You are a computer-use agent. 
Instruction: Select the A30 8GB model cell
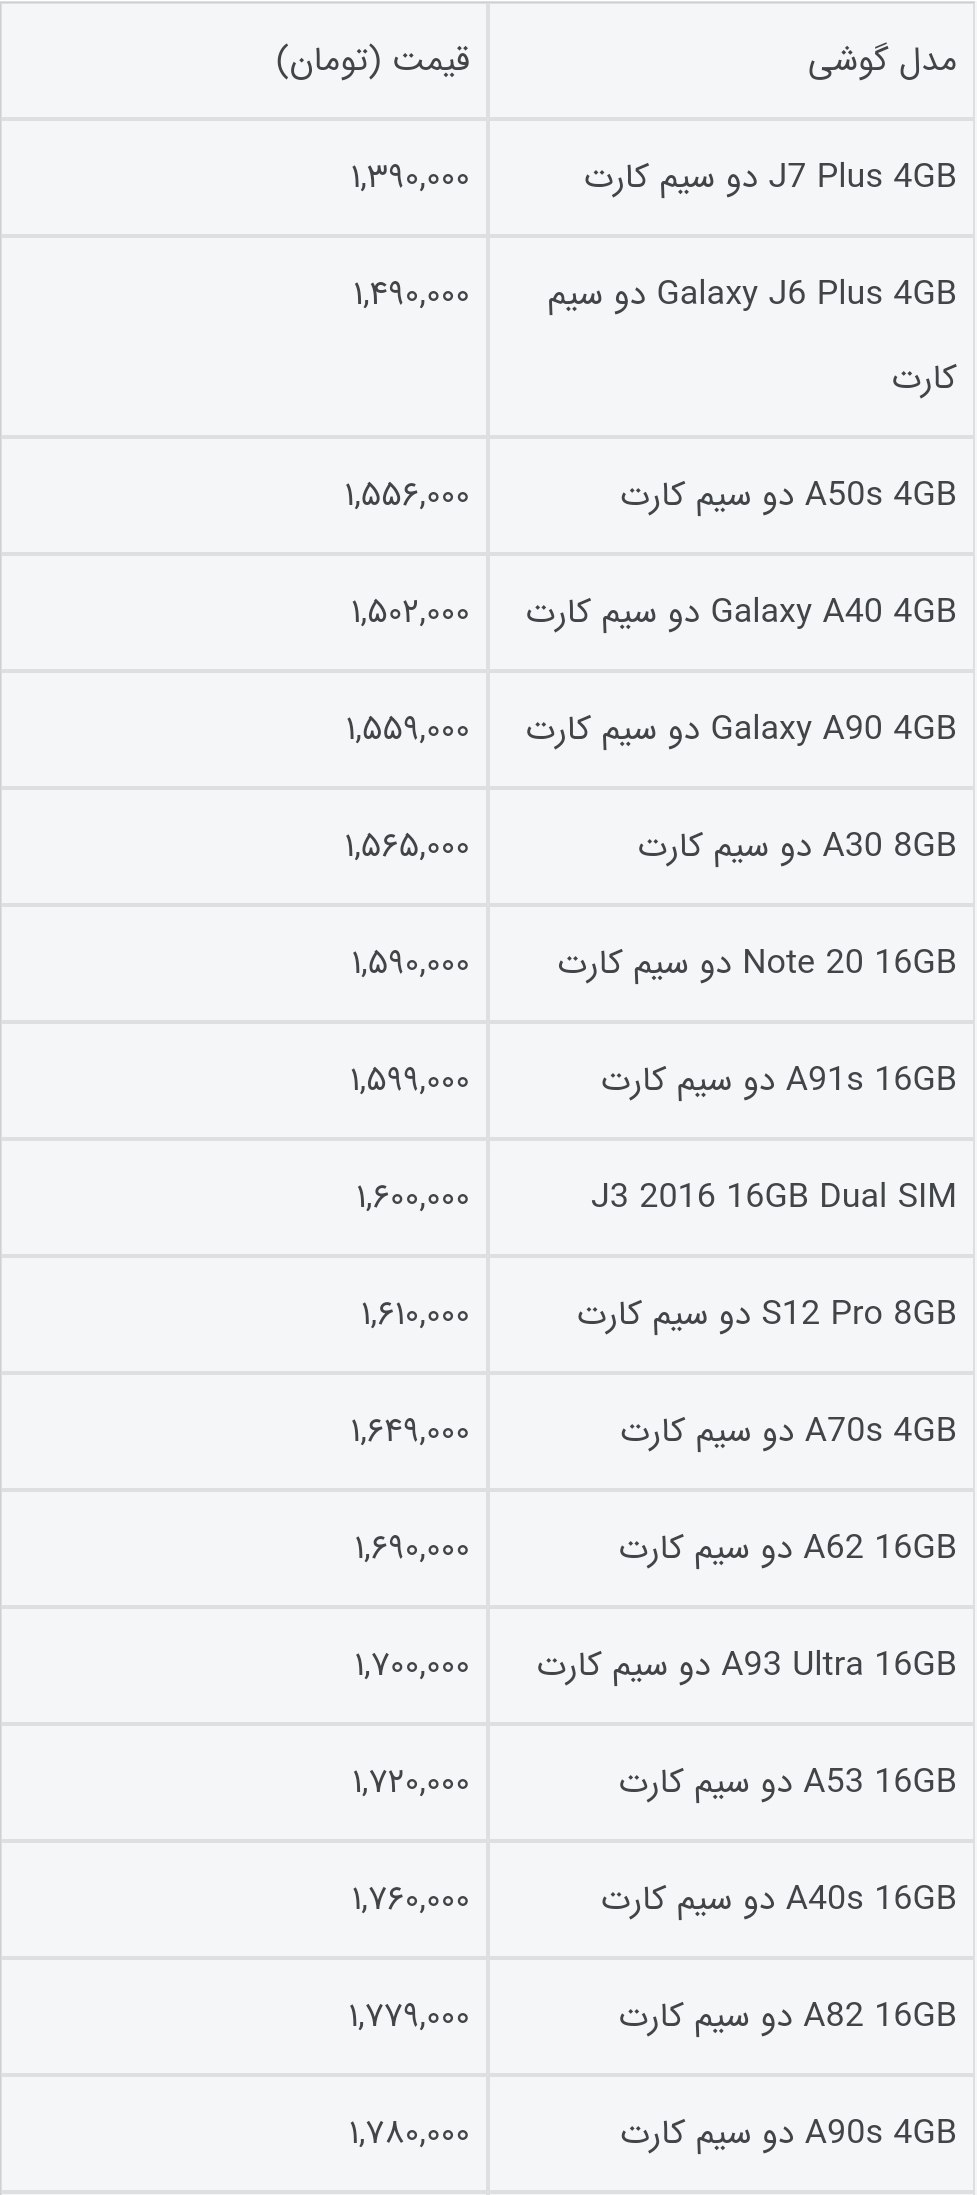(797, 846)
